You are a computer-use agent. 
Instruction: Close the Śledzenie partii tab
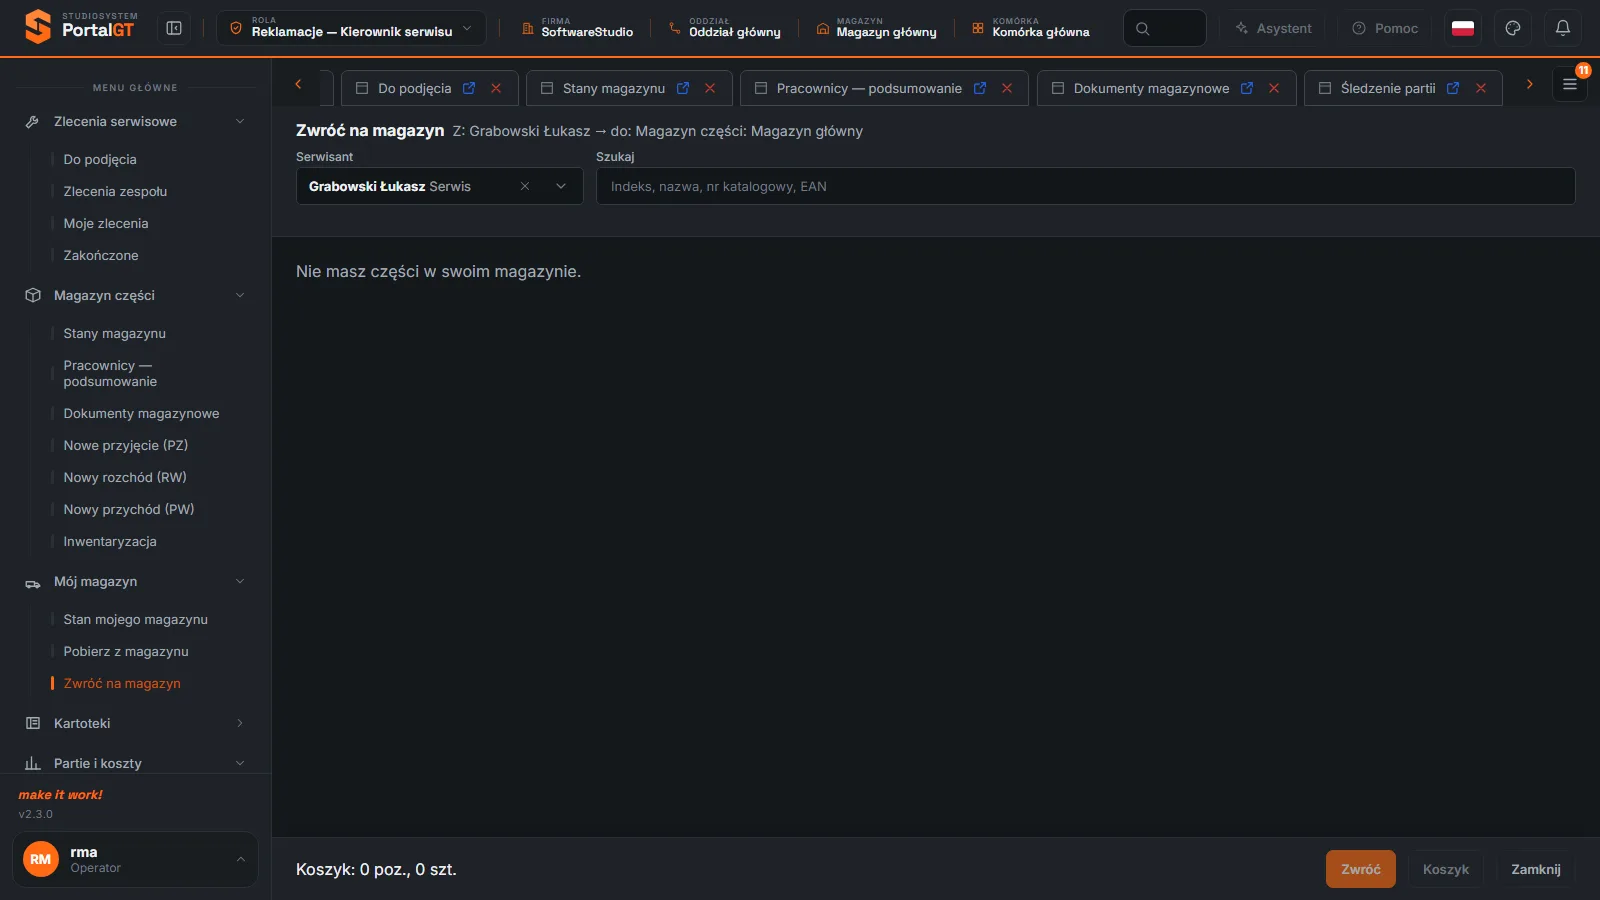(x=1481, y=88)
